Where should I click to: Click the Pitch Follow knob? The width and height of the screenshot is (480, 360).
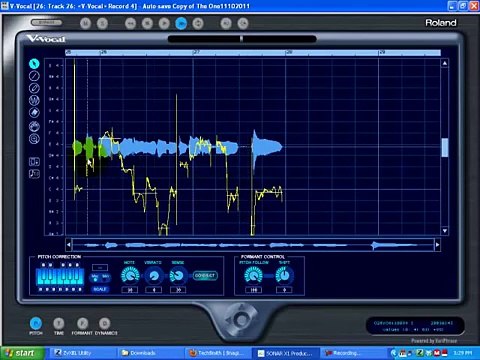254,276
